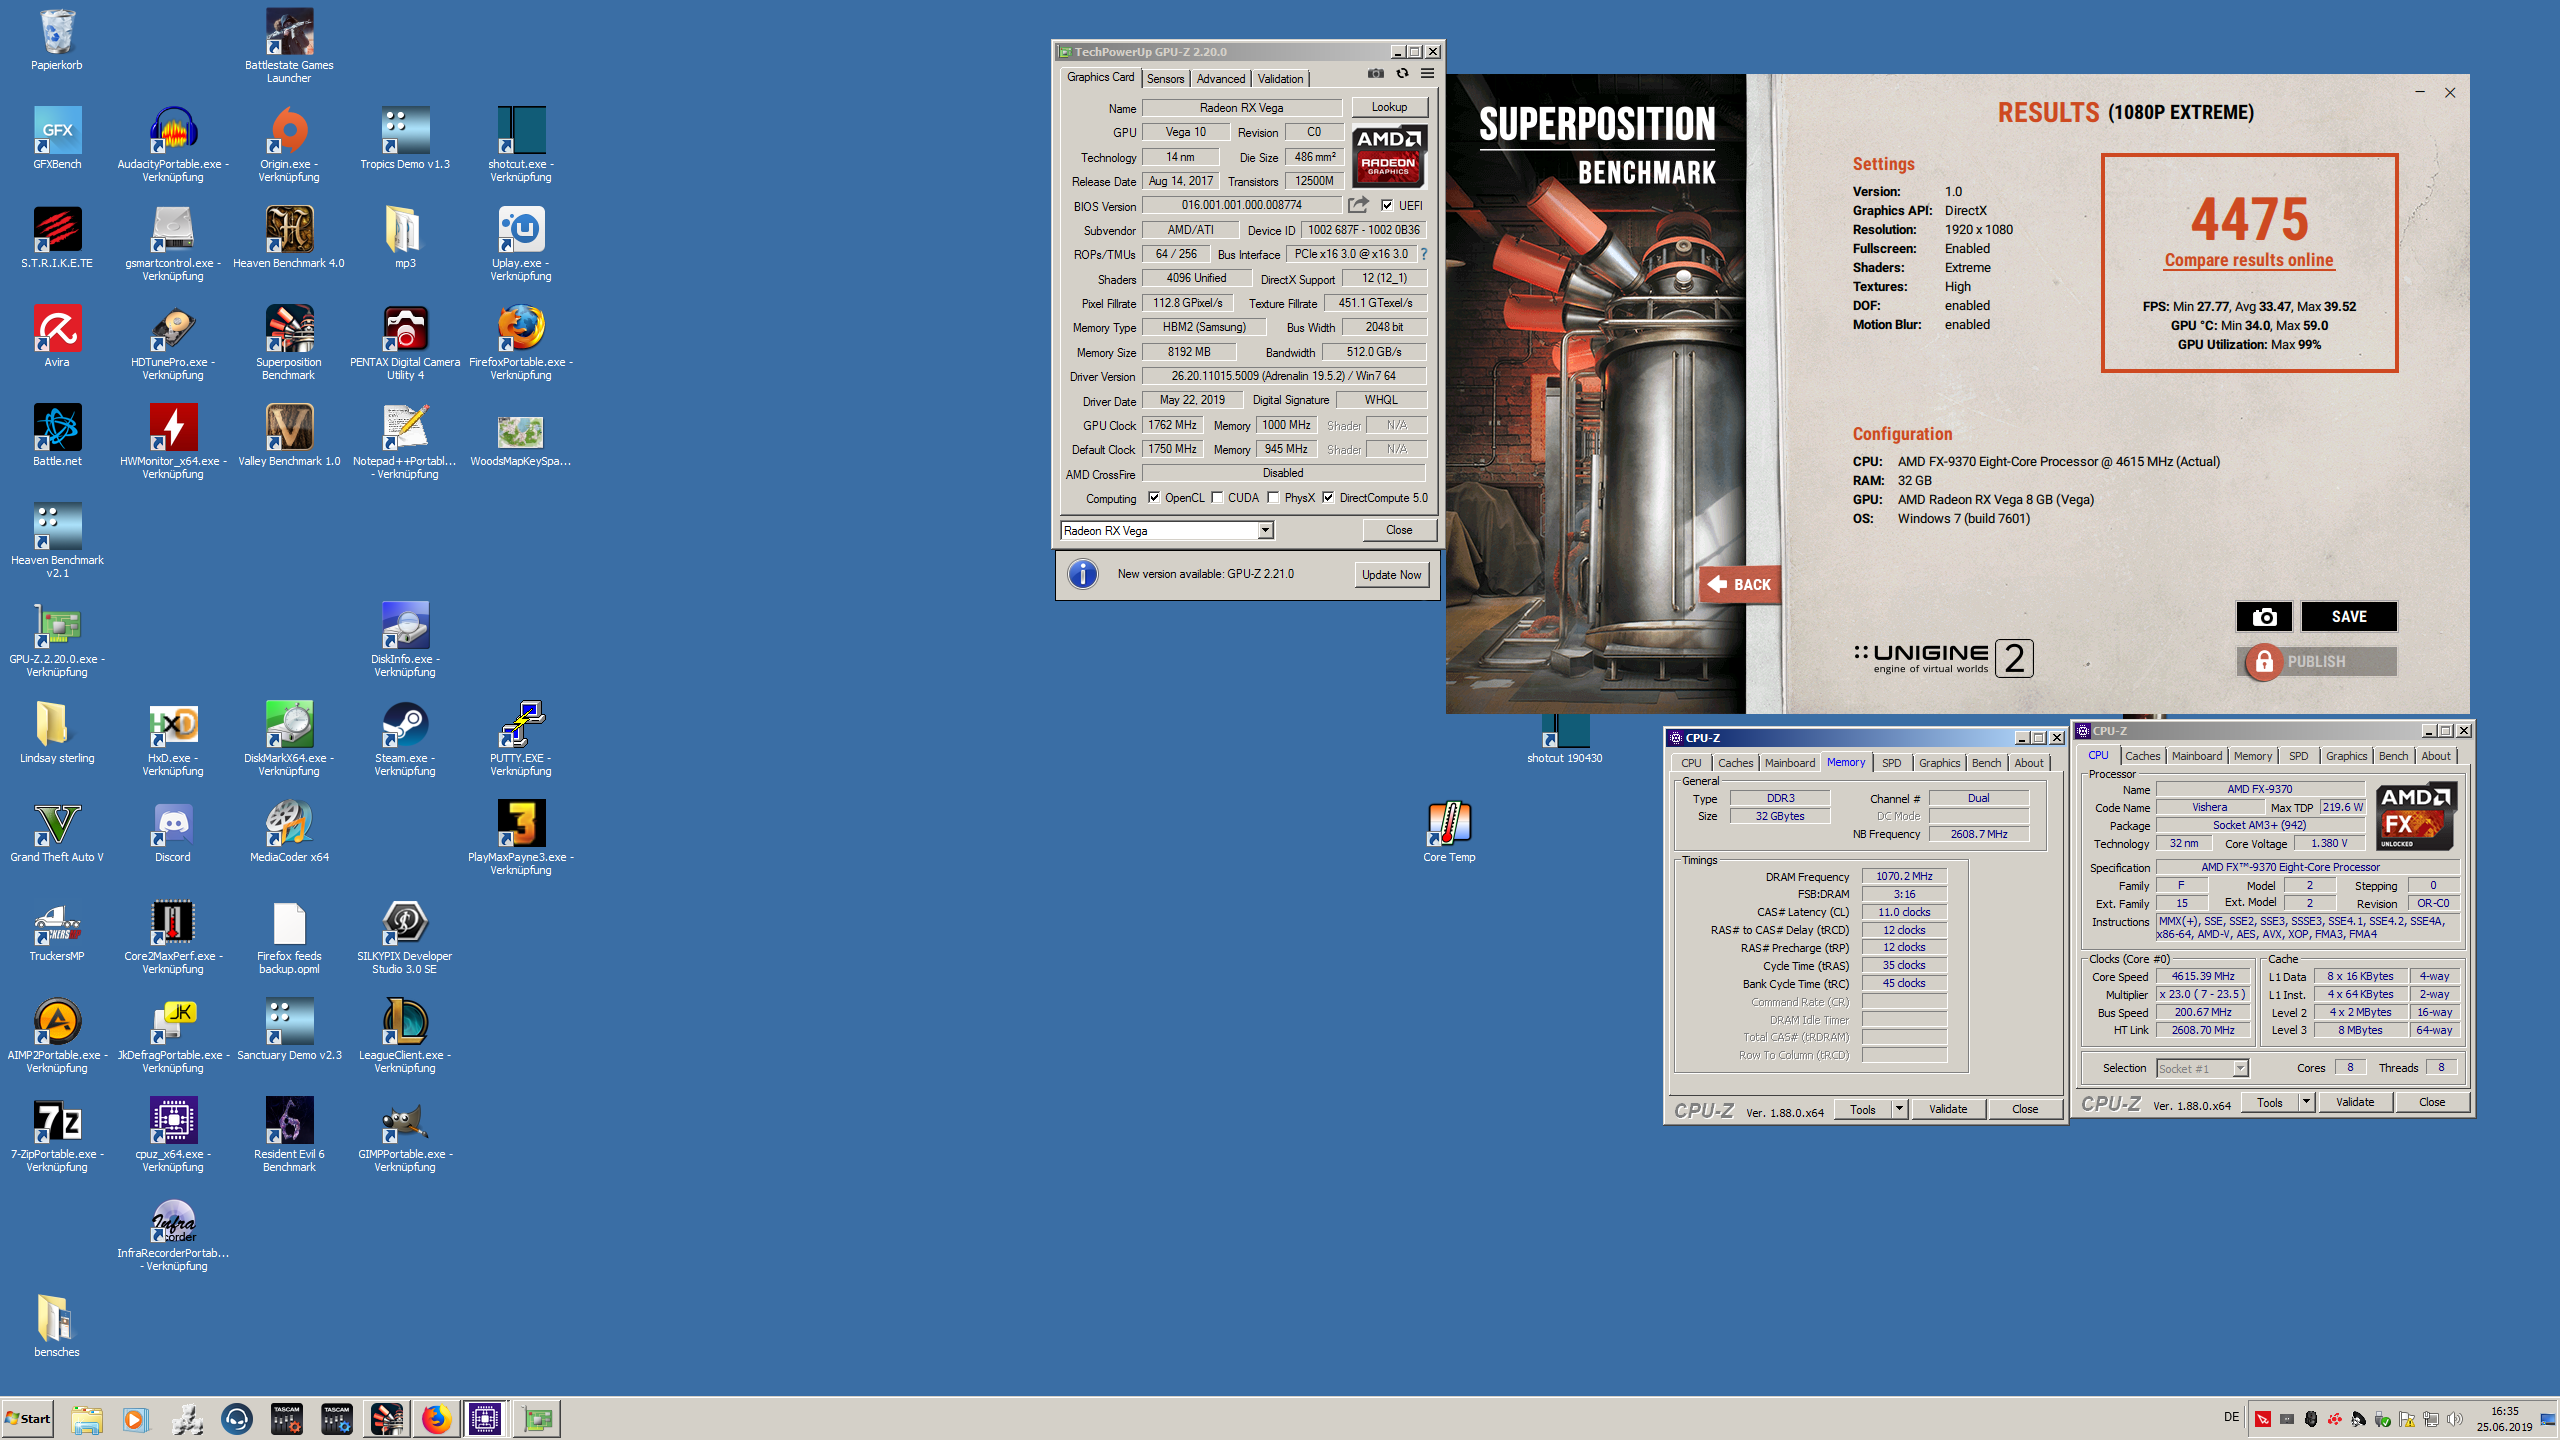Click the GPU-Z screenshot camera icon
2560x1440 pixels.
[1376, 74]
